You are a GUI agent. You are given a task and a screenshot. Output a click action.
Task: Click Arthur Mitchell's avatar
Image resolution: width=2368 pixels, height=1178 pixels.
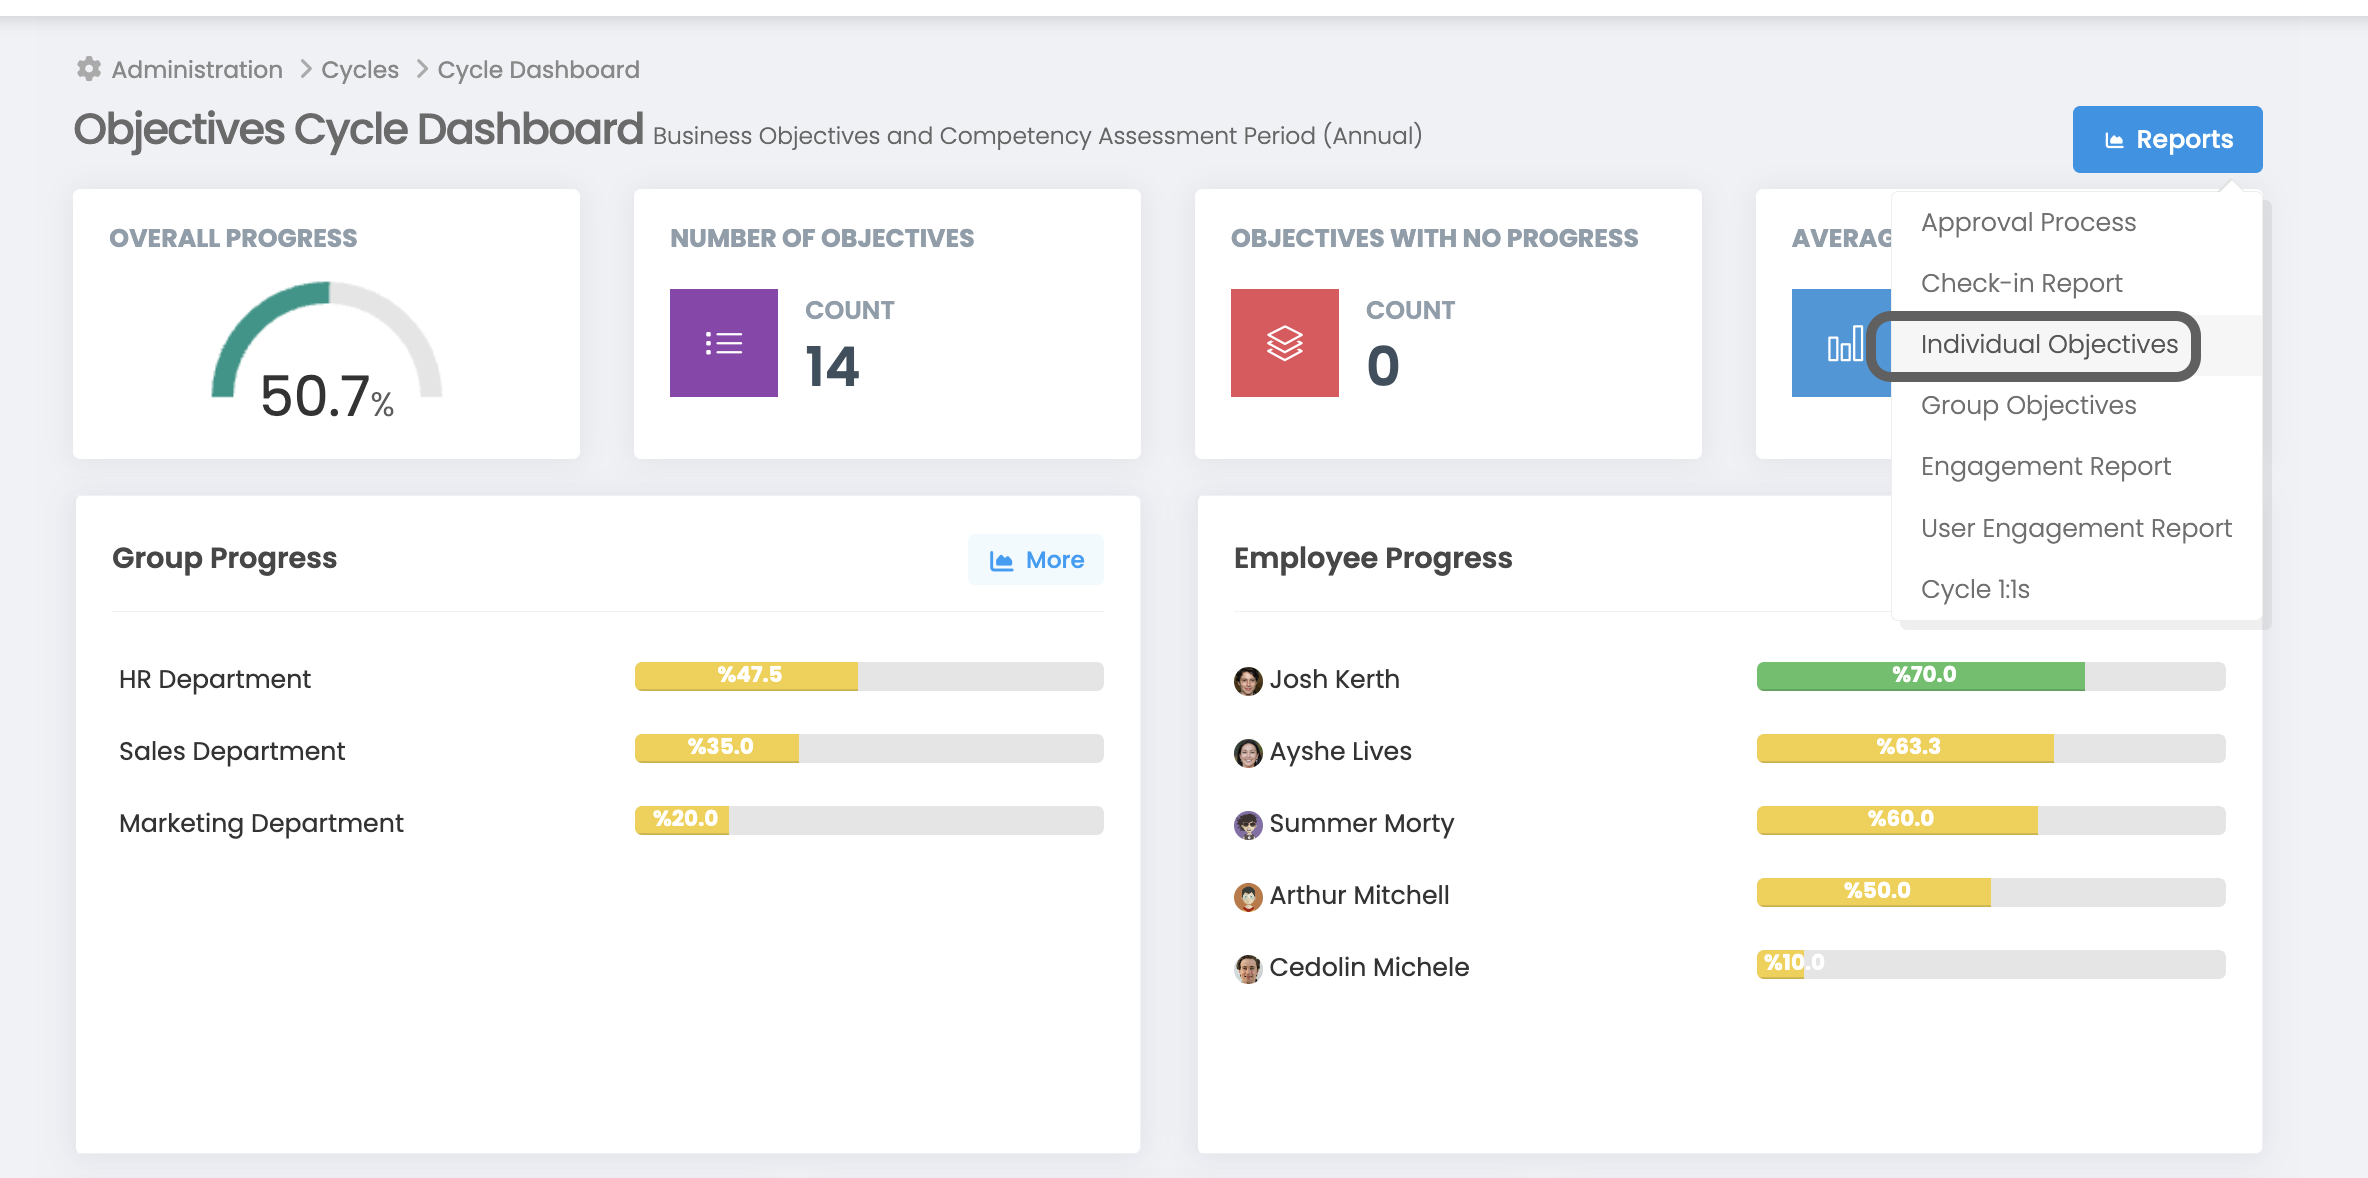click(x=1247, y=897)
